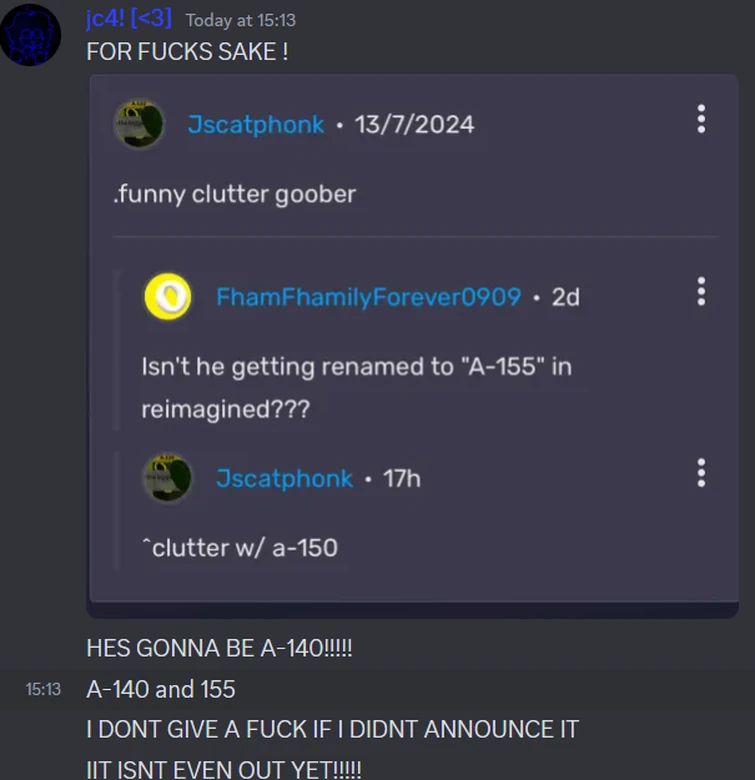The height and width of the screenshot is (780, 755).
Task: Click the jc4! [<3] username
Action: (129, 18)
